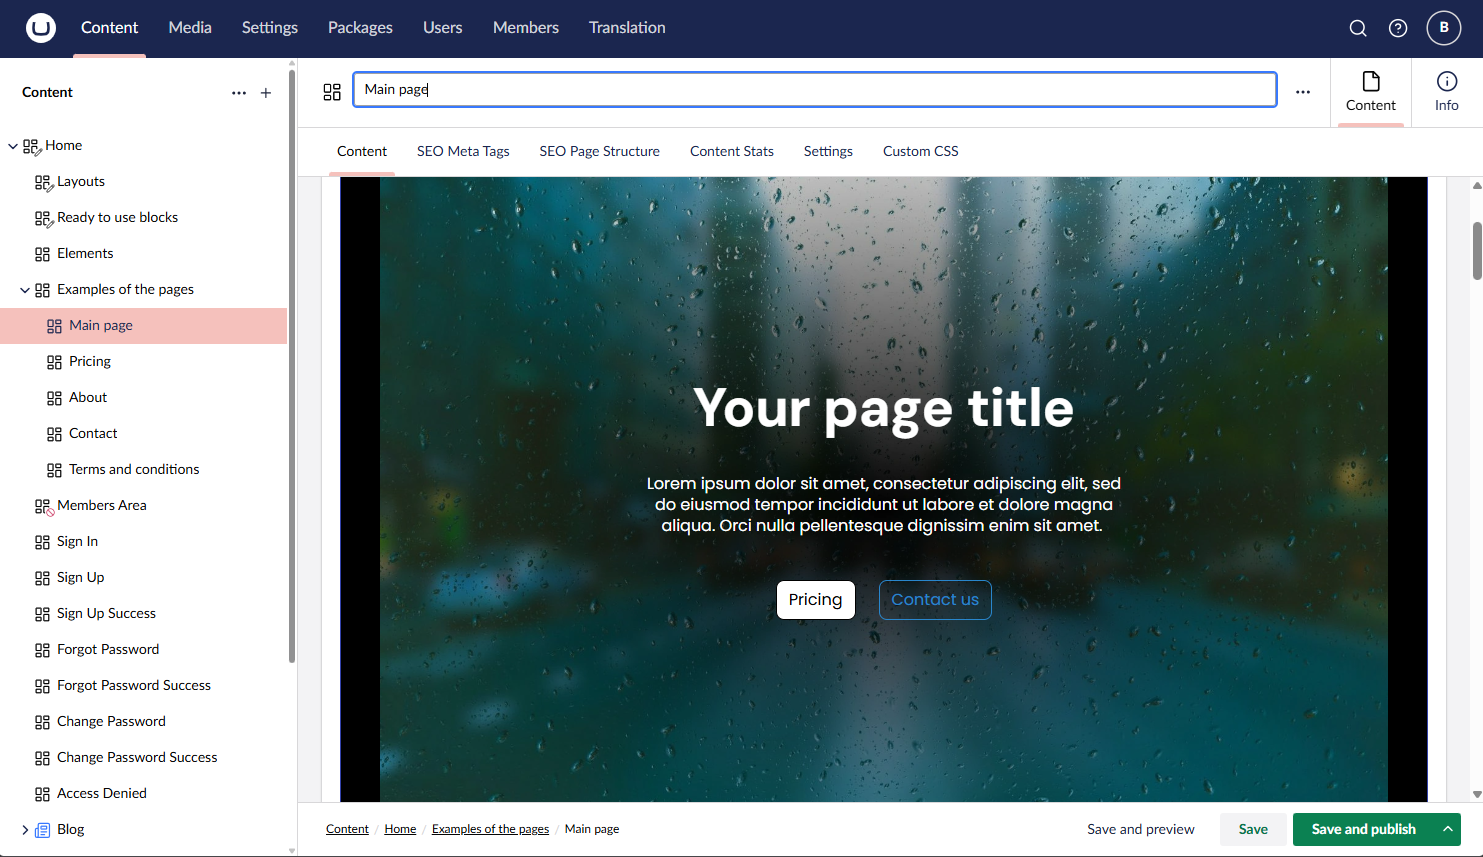This screenshot has width=1483, height=857.
Task: Switch to SEO Page Structure tab
Action: coord(600,151)
